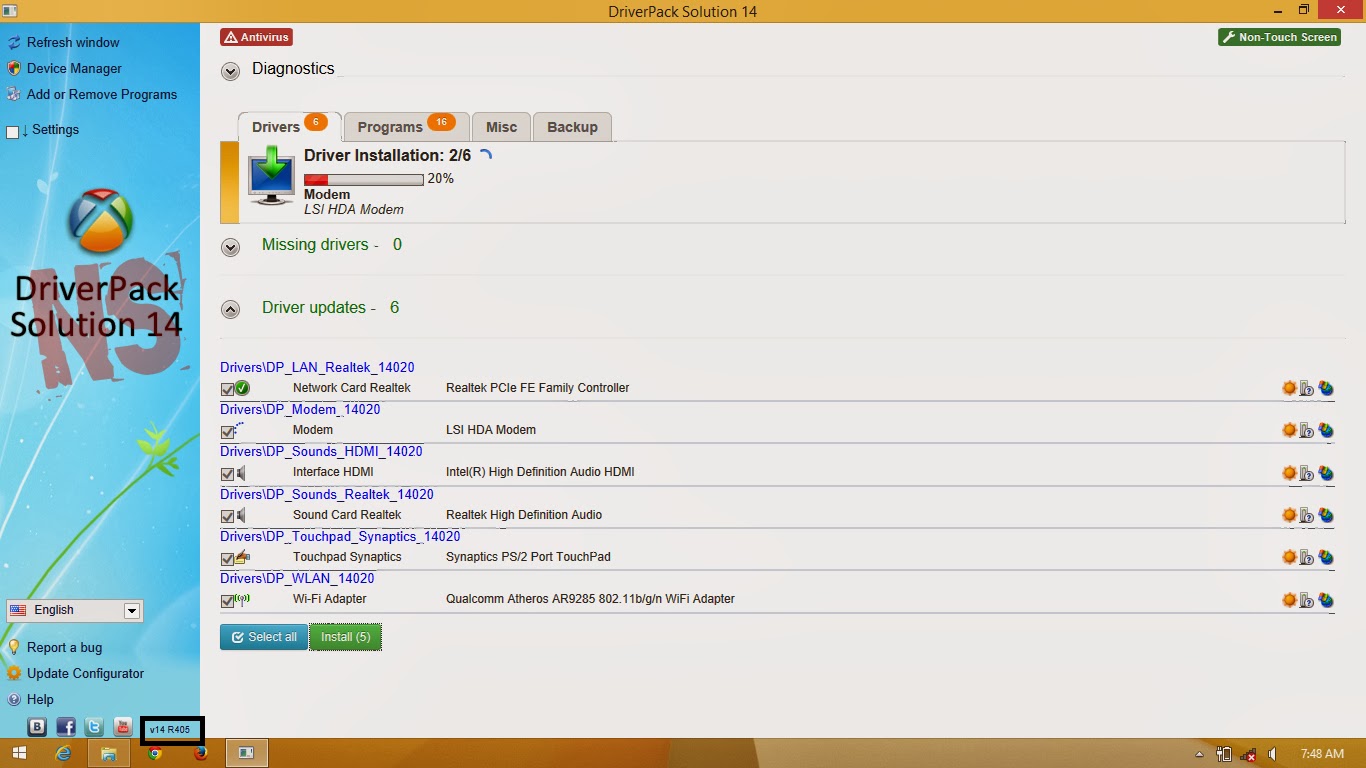Open Internet Explorer from the taskbar
Image resolution: width=1366 pixels, height=768 pixels.
64,753
